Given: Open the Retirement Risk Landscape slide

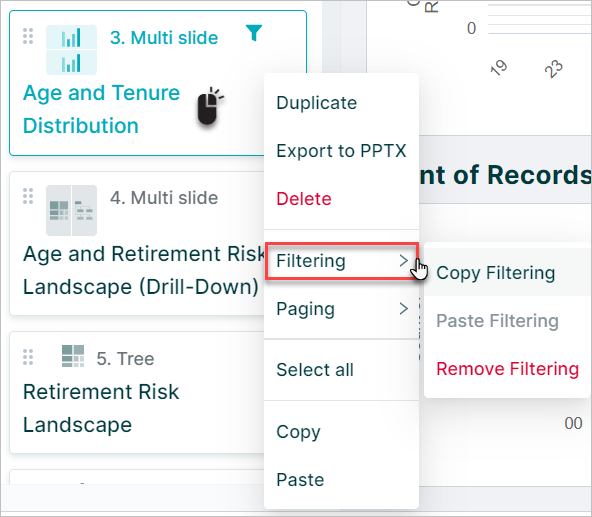Looking at the screenshot, I should coord(101,408).
